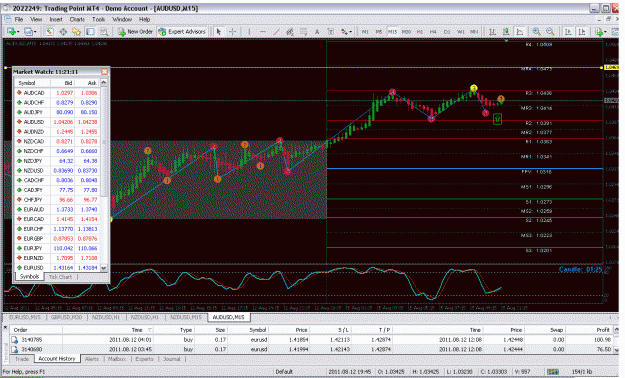Toggle the Terminal panel toolbar icon

click(x=90, y=32)
